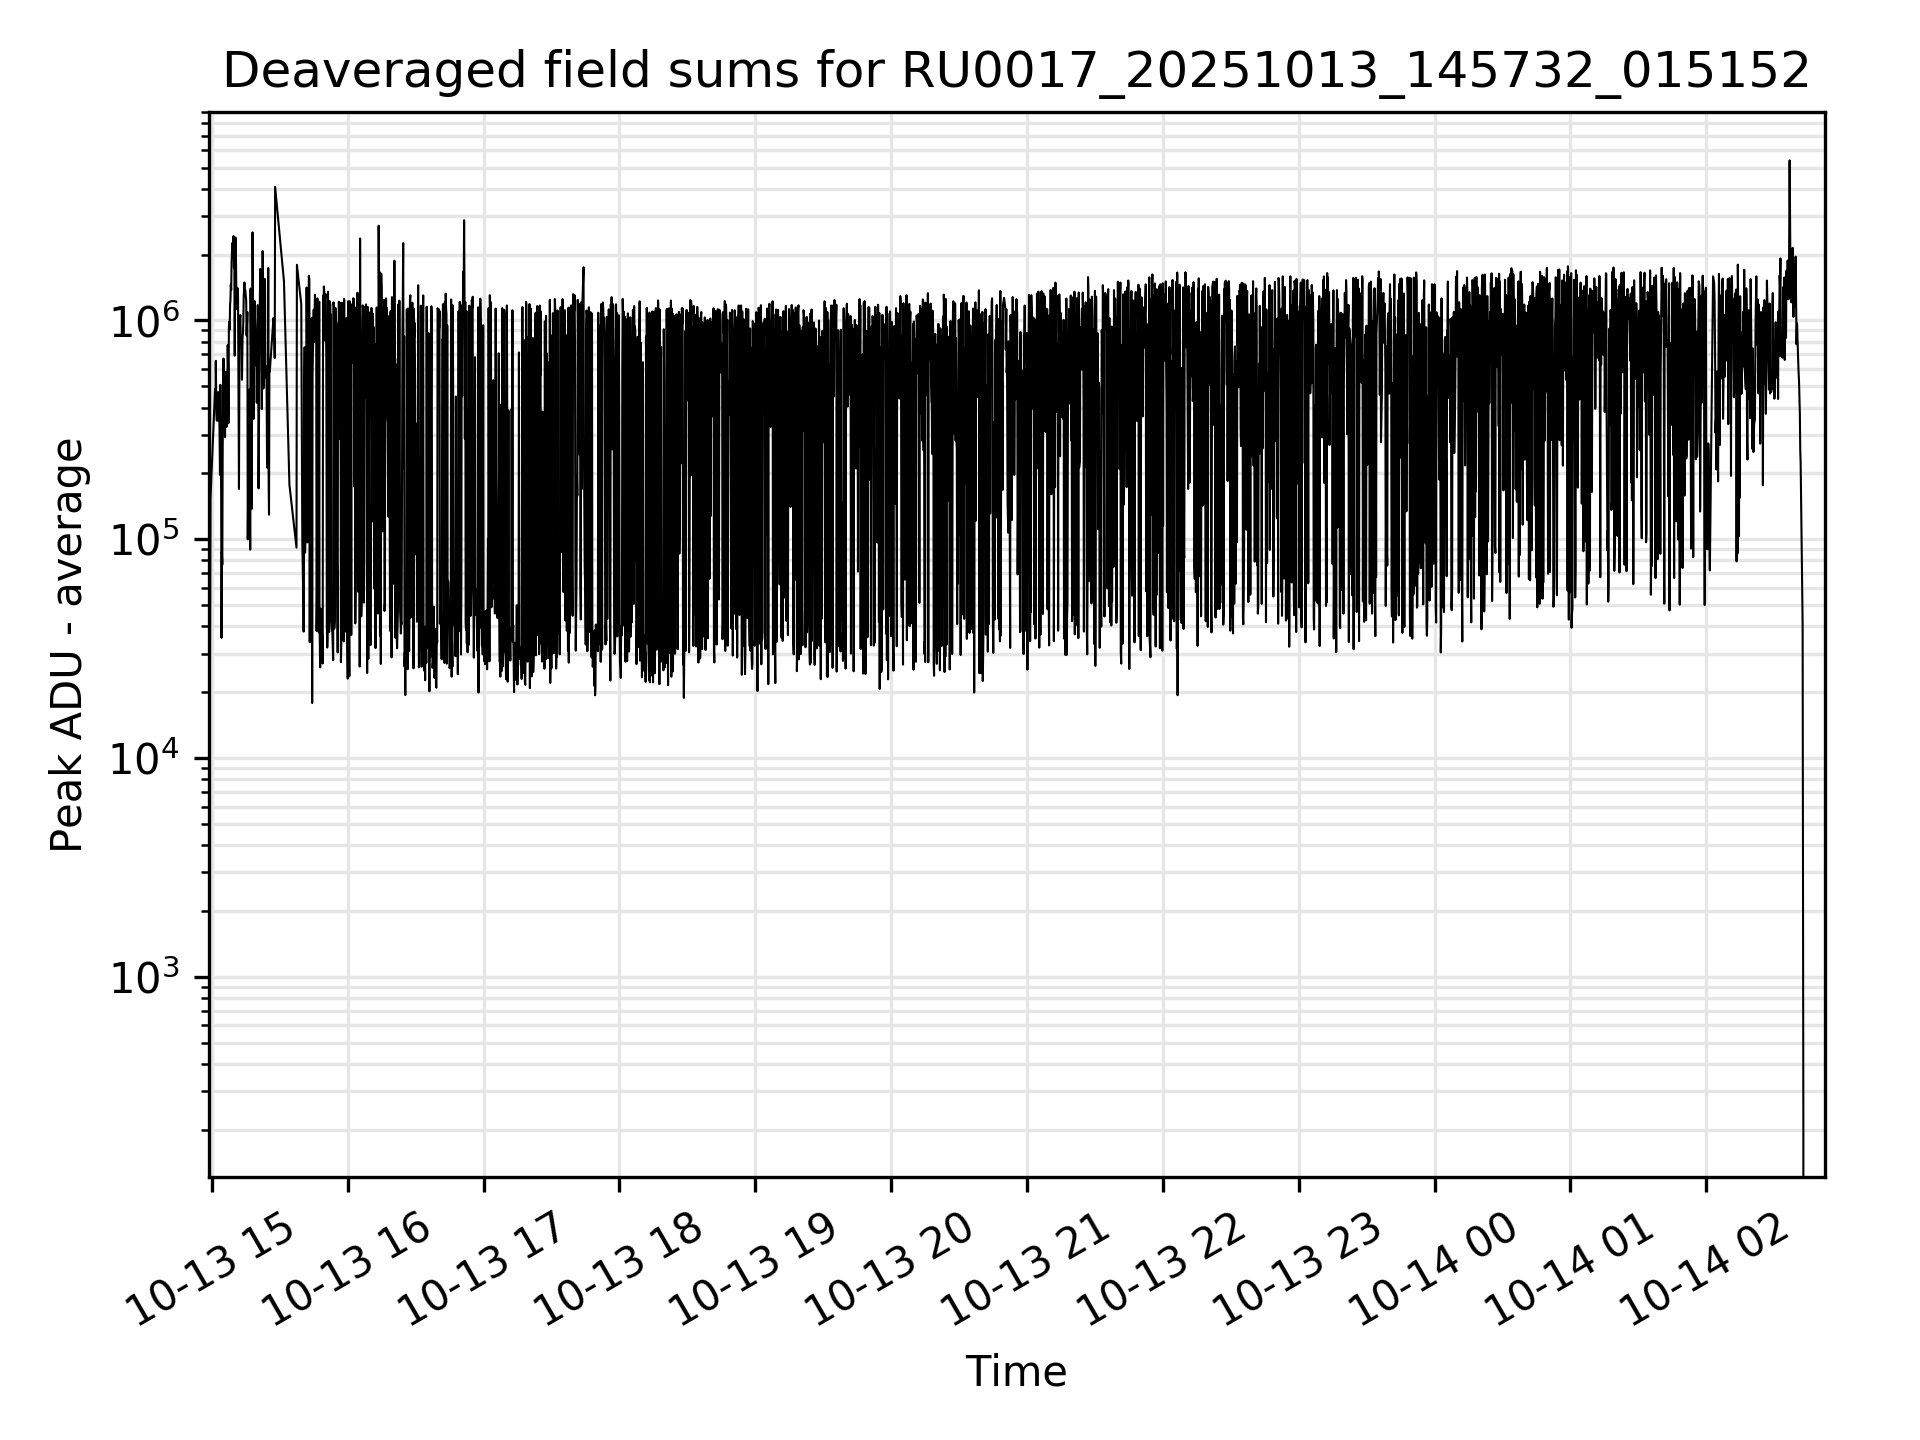Image resolution: width=1920 pixels, height=1440 pixels.
Task: Click the 'Peak ADU - average' y-axis label
Action: click(67, 645)
